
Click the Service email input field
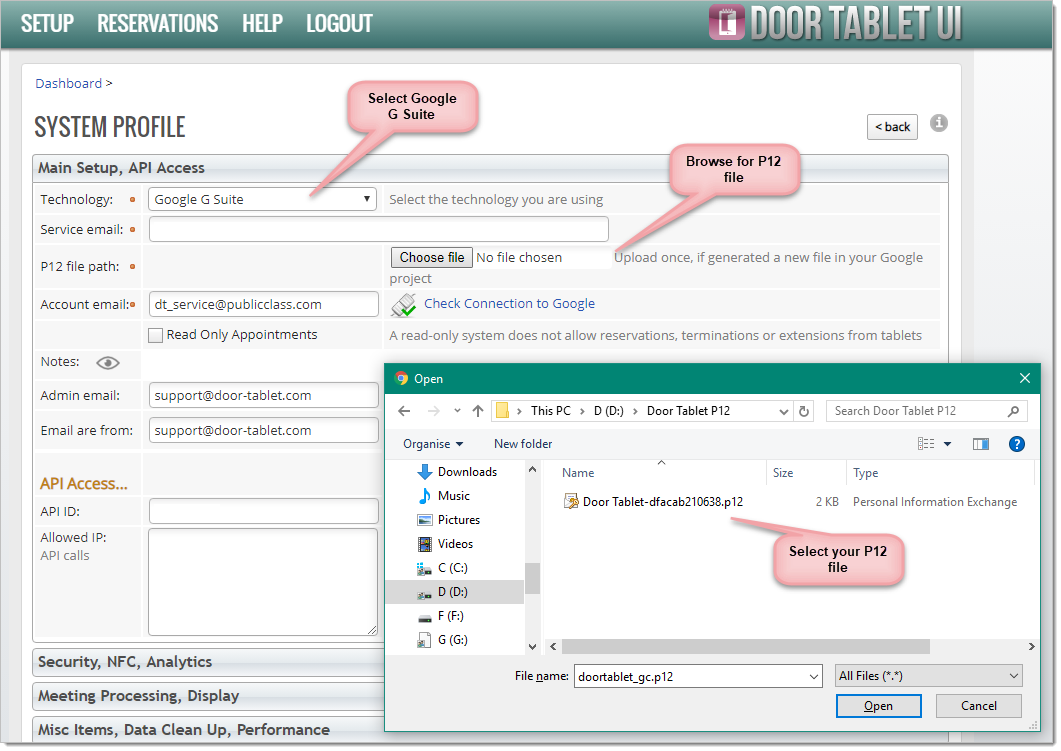coord(378,230)
